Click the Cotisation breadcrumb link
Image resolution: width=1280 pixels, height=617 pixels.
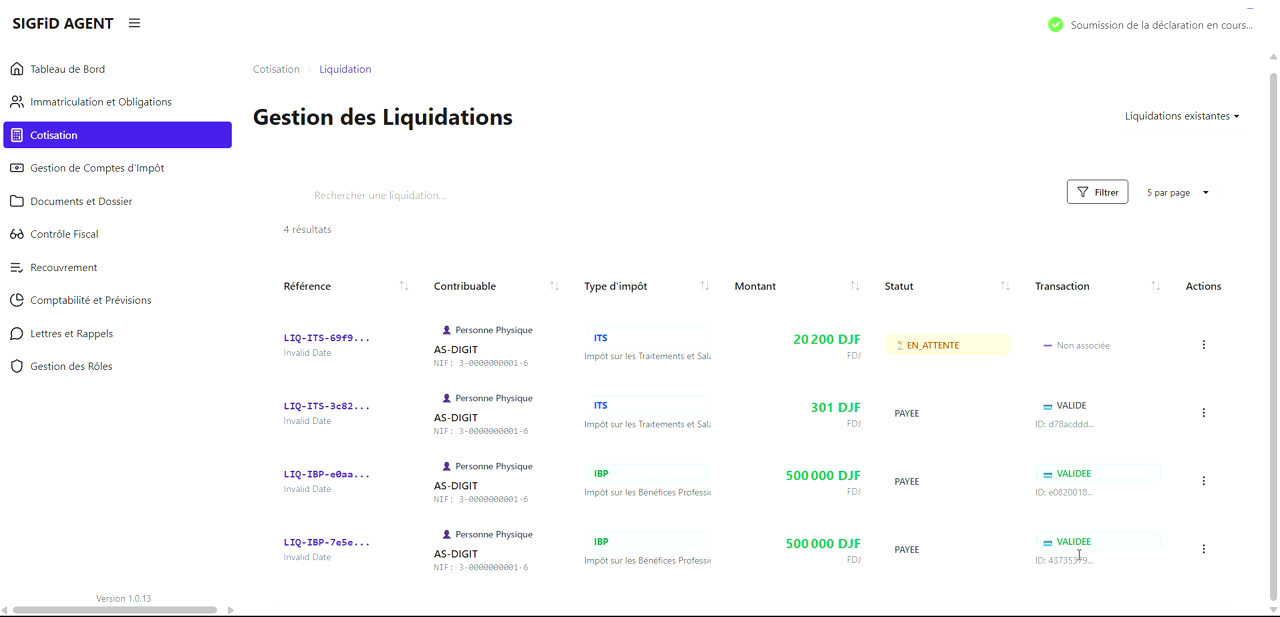coord(276,69)
